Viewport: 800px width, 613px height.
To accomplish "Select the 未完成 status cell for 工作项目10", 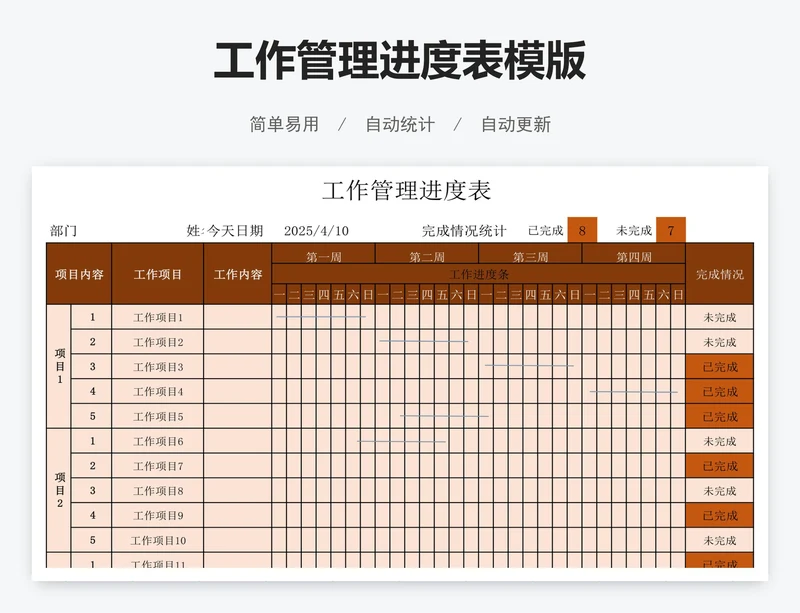I will click(720, 540).
